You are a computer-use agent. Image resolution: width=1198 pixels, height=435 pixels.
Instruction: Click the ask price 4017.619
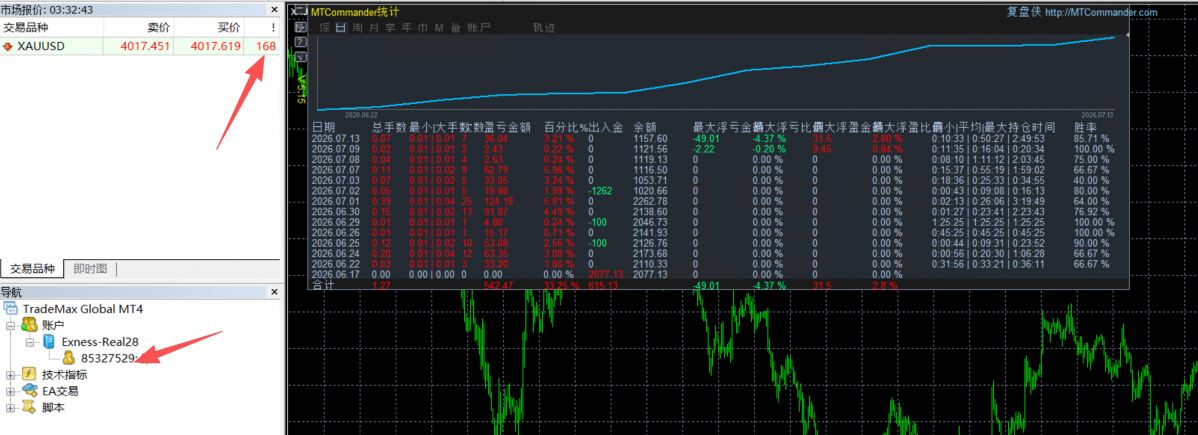pos(216,46)
